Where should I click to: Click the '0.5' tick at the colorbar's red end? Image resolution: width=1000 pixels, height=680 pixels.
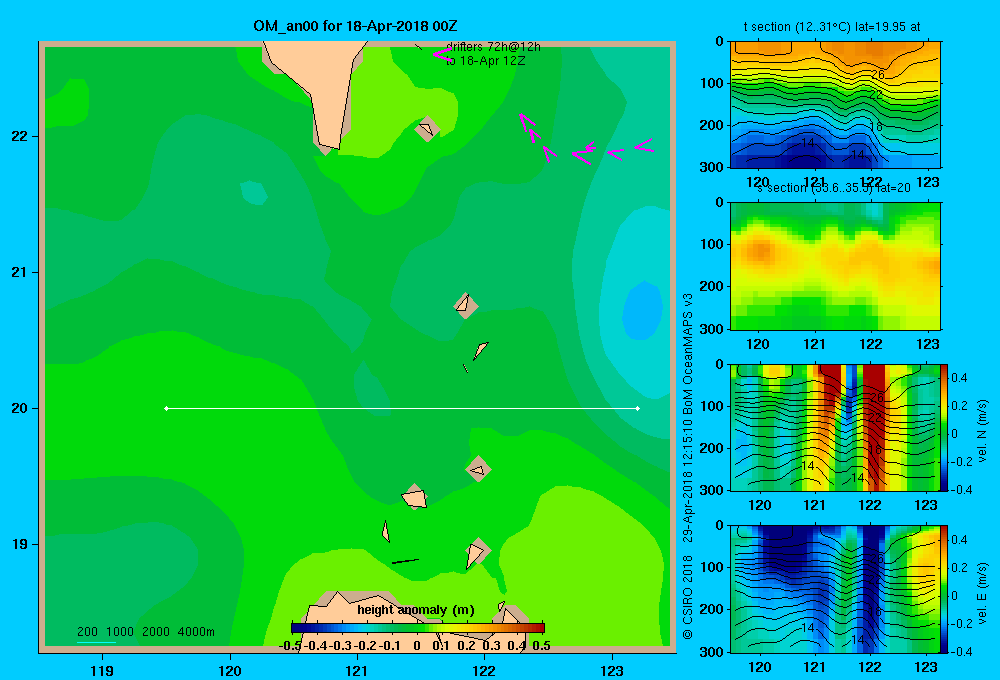[541, 646]
